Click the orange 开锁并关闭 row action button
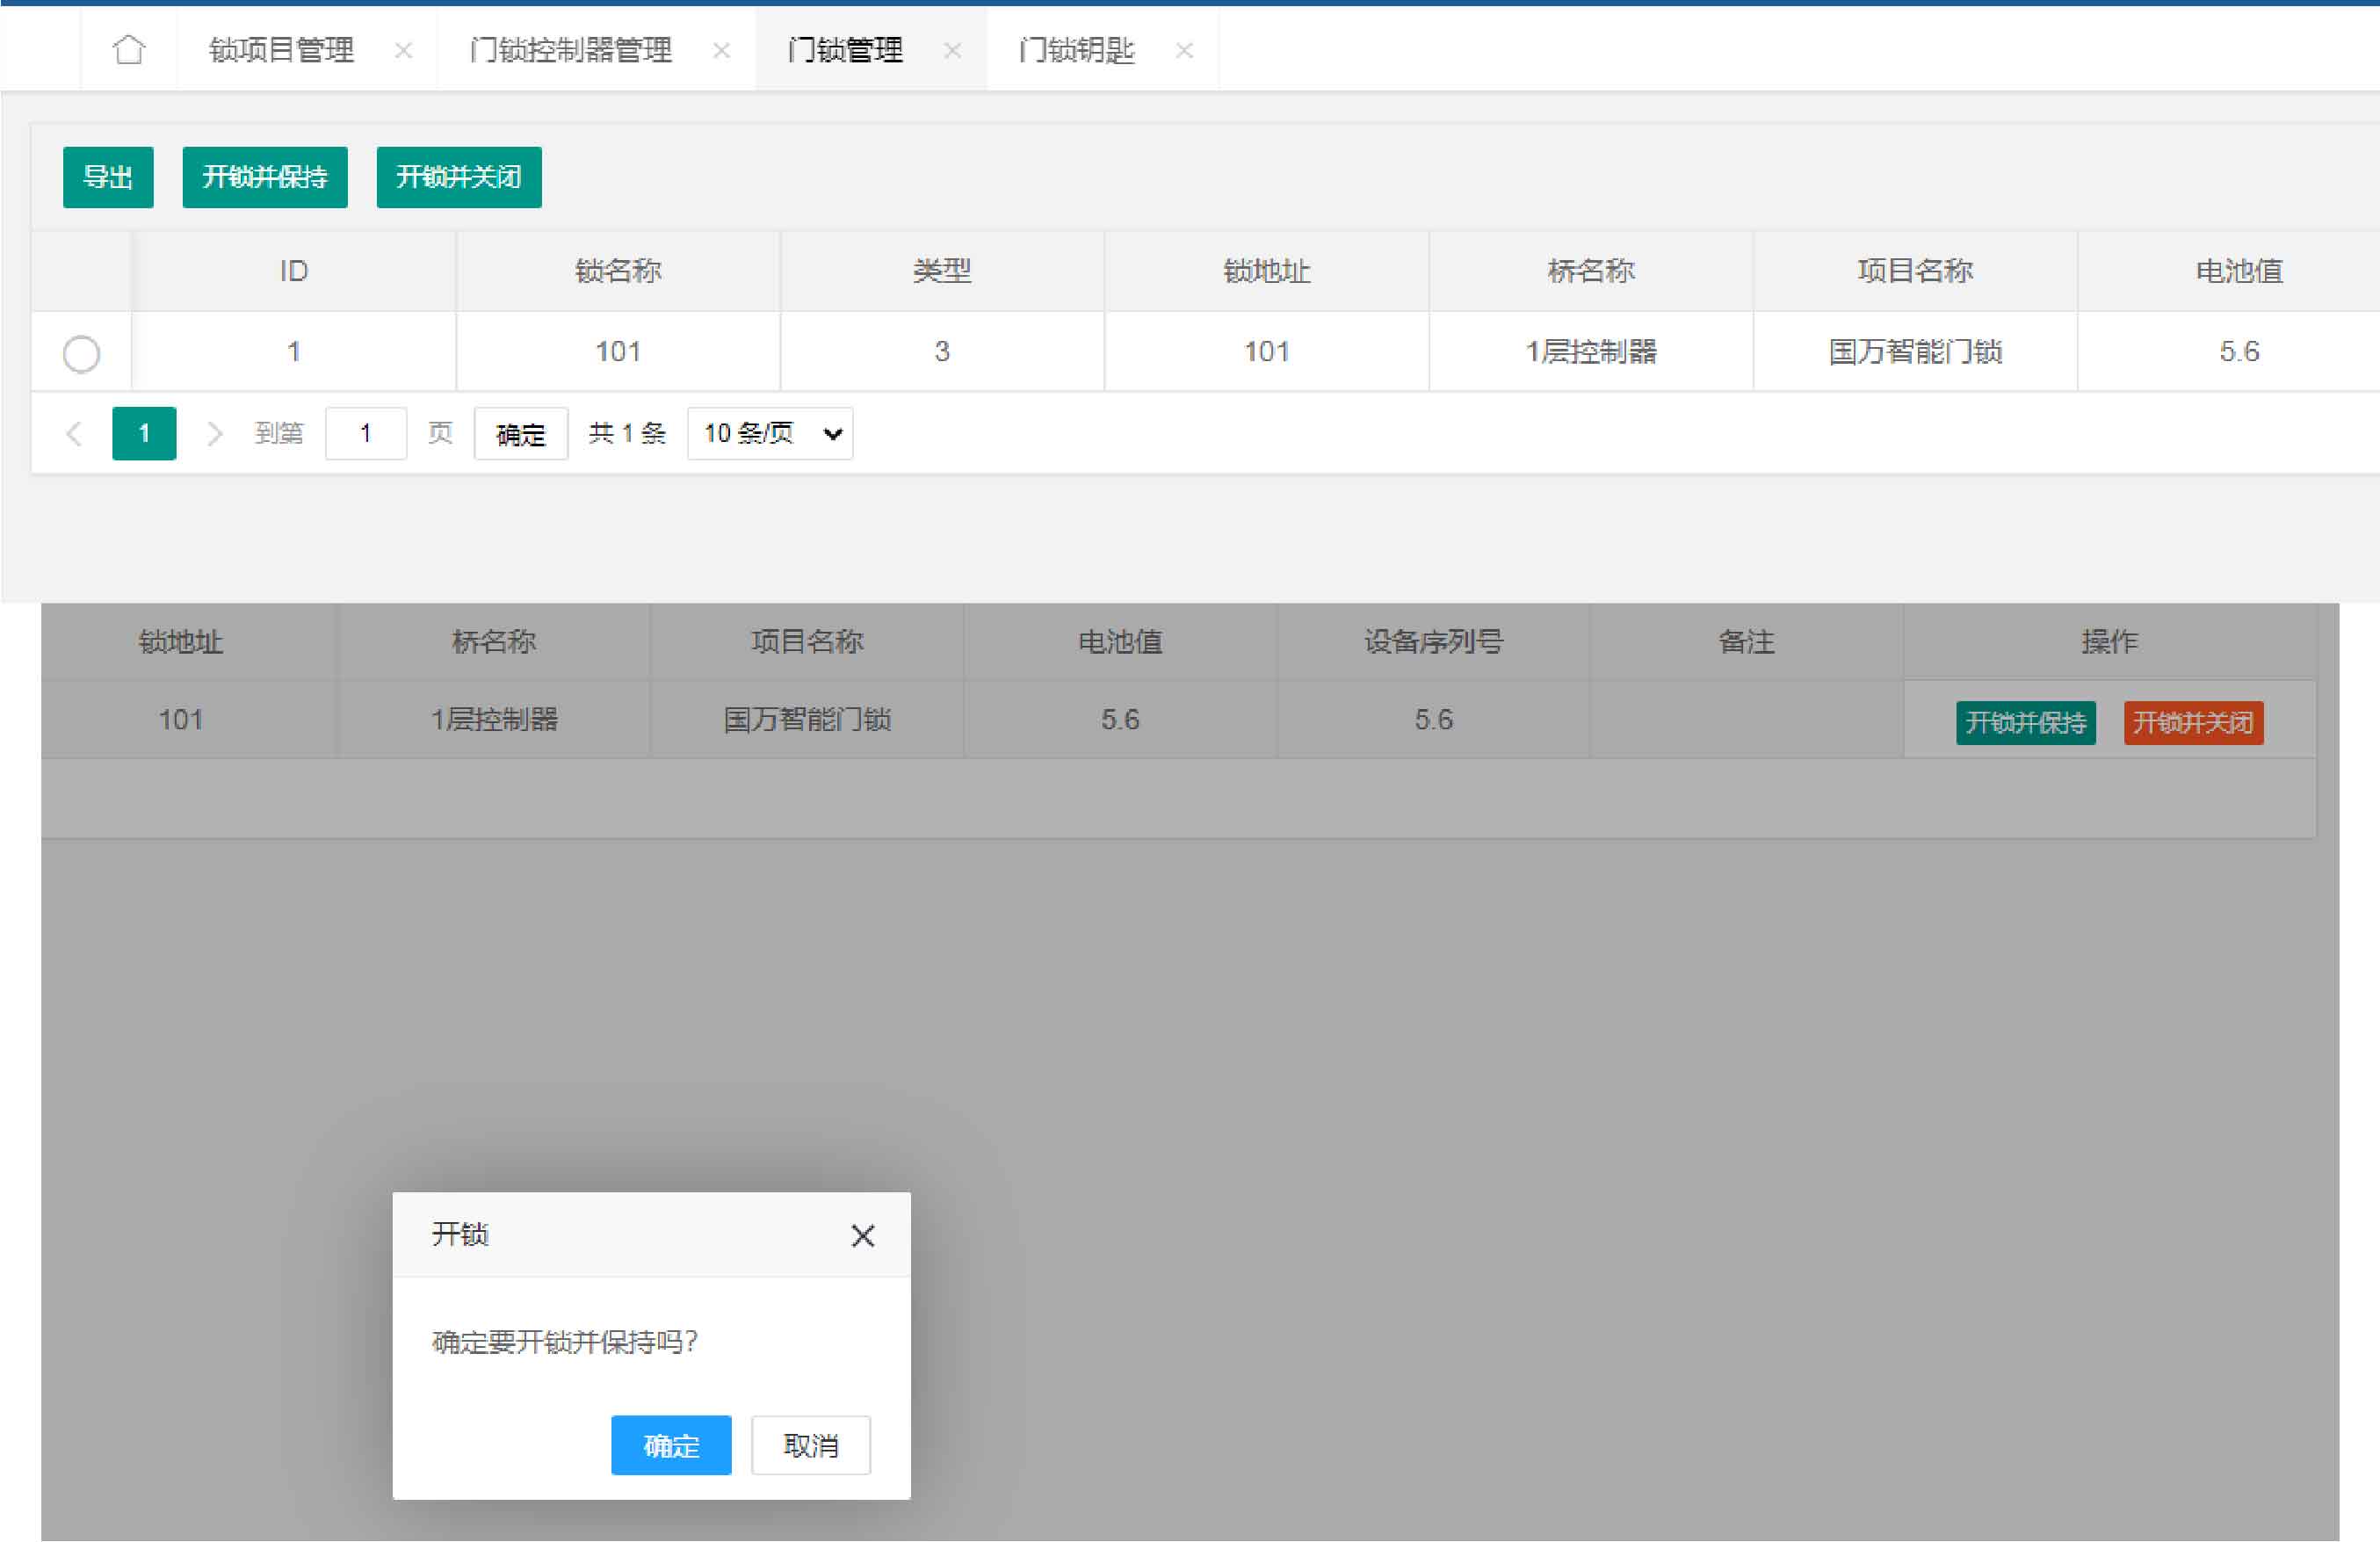 2193,722
